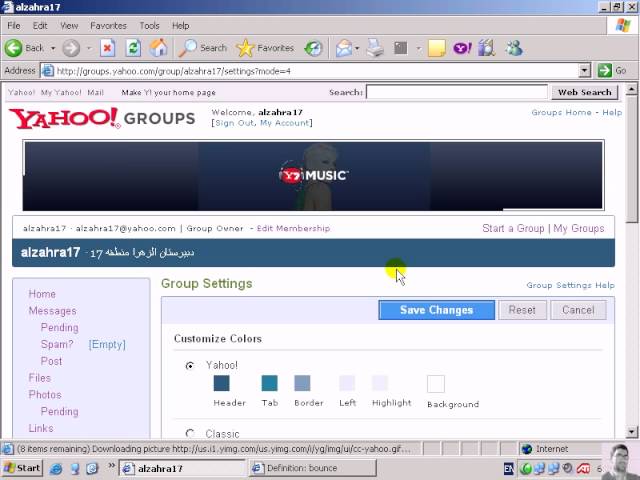Viewport: 640px width, 480px height.
Task: Click the yellow note icon in toolbar
Action: pos(436,48)
